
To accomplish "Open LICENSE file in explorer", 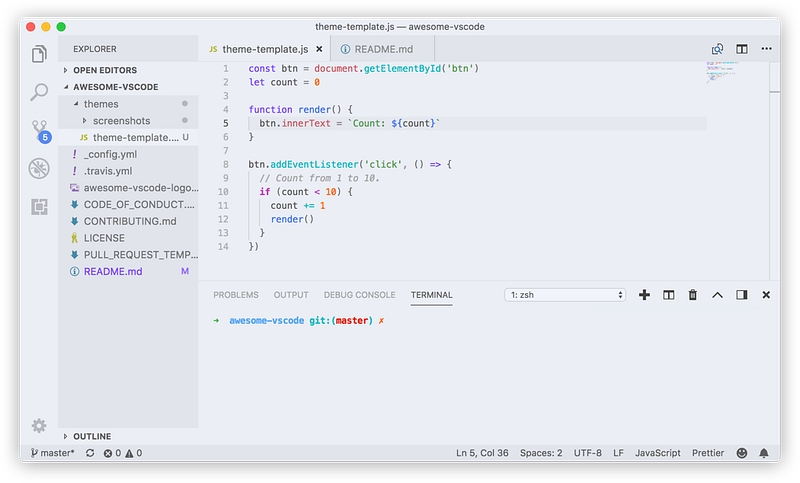I will click(x=104, y=238).
